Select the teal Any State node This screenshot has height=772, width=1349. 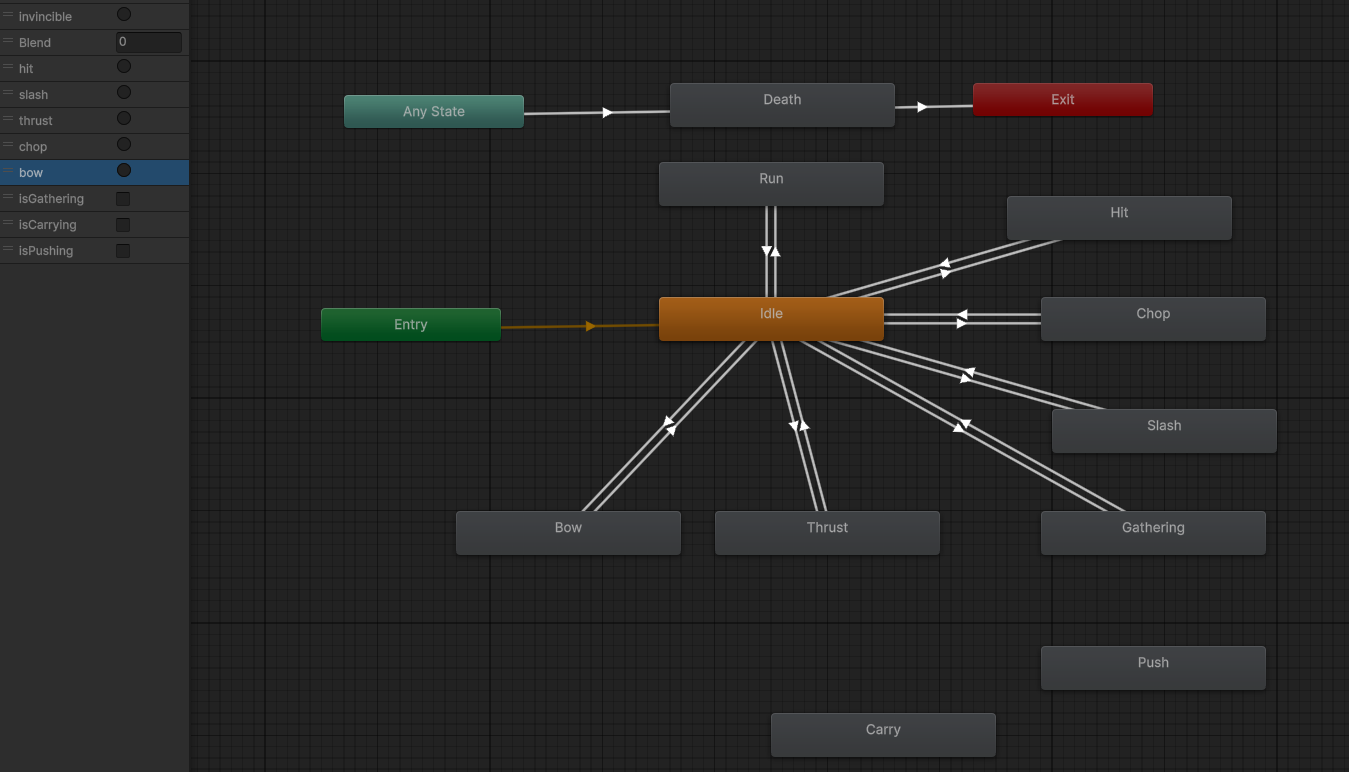(x=433, y=112)
